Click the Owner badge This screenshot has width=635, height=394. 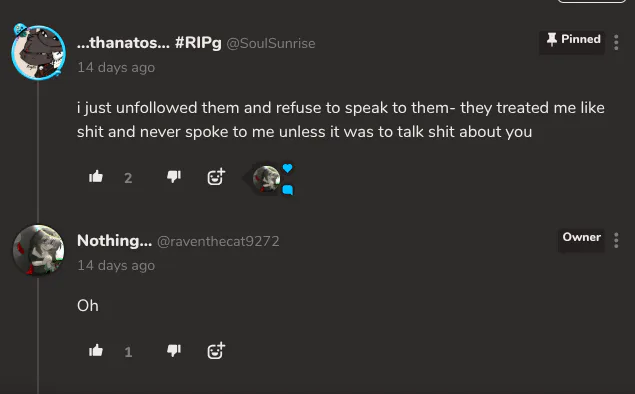(x=582, y=237)
